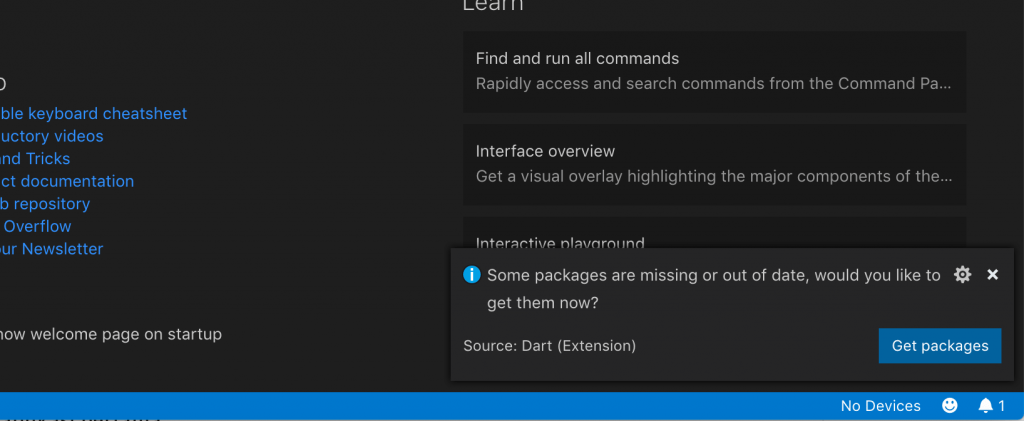Dismiss the Dart packages notification

click(x=993, y=275)
